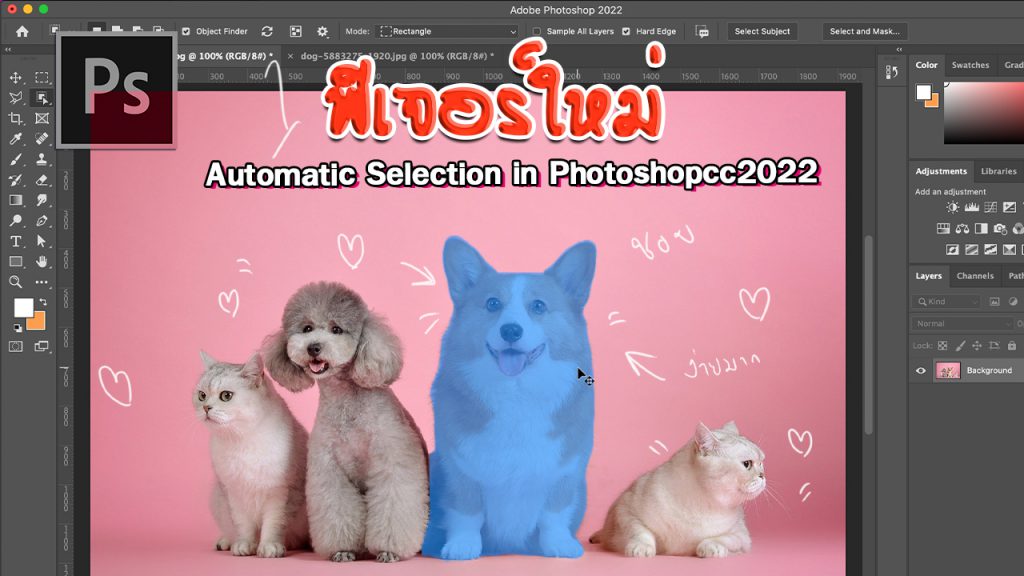Screen dimensions: 1024x576
Task: Click the orange background color swatch in toolbar
Action: (36, 320)
